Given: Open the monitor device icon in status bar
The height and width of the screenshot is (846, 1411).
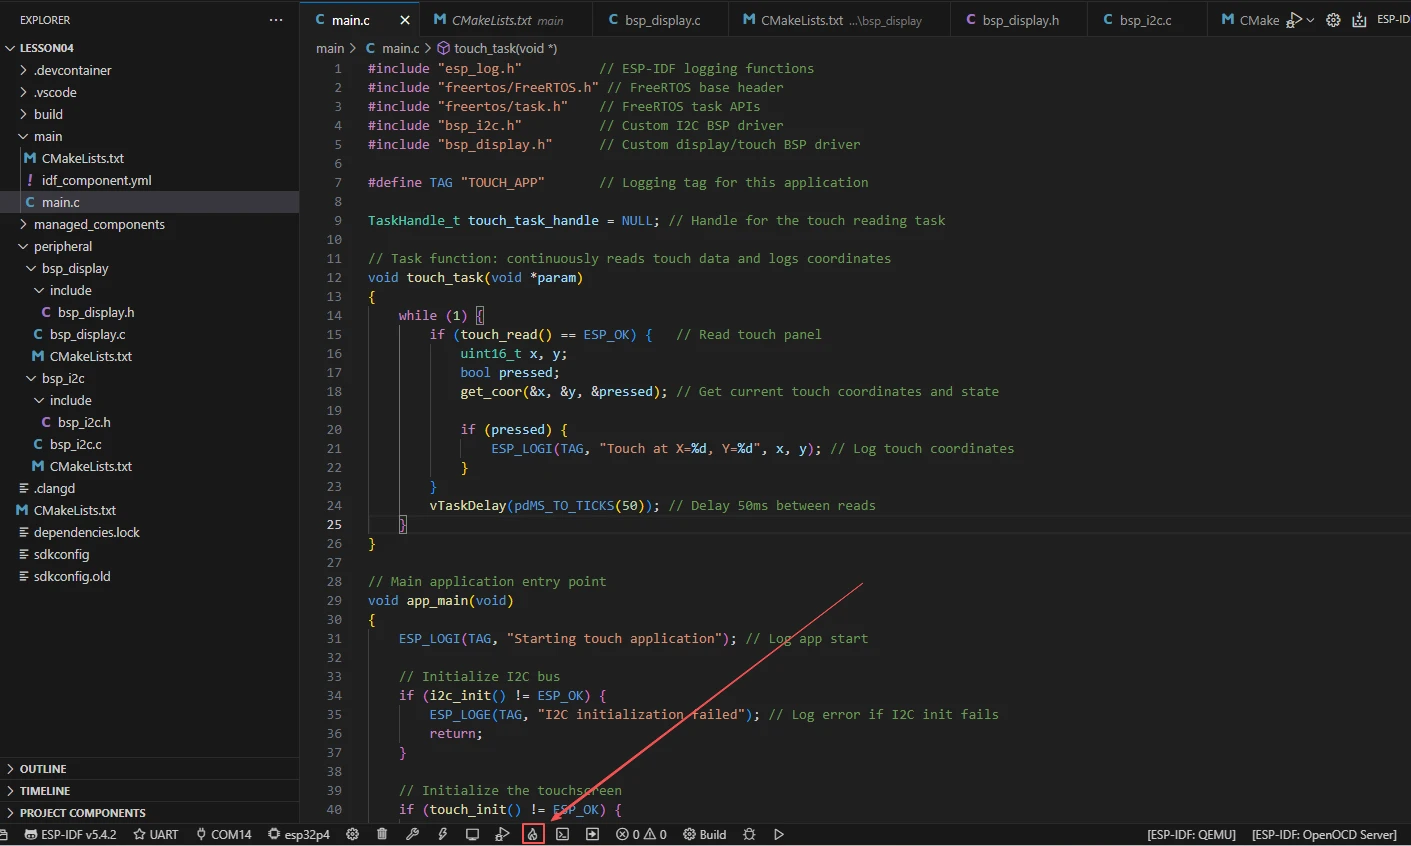Looking at the screenshot, I should tap(472, 834).
